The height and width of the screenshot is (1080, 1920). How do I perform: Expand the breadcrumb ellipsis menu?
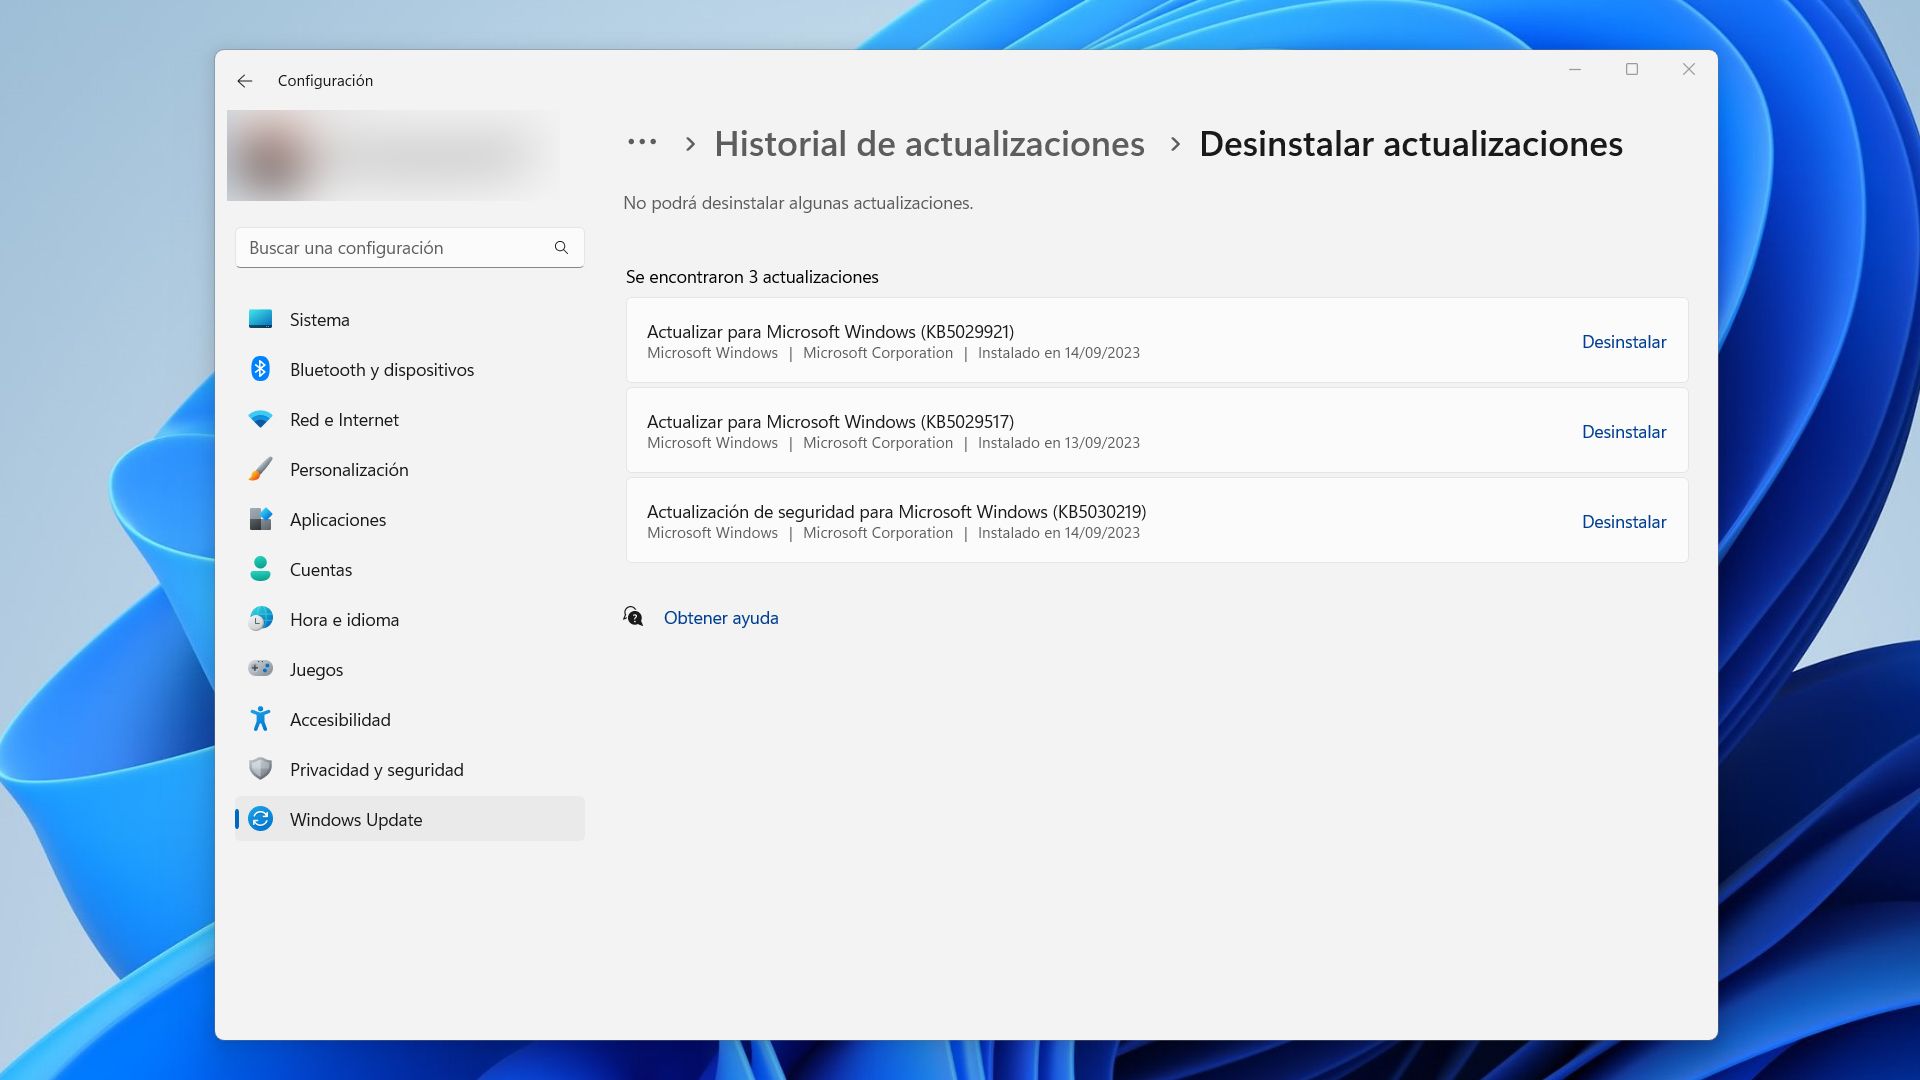click(641, 143)
